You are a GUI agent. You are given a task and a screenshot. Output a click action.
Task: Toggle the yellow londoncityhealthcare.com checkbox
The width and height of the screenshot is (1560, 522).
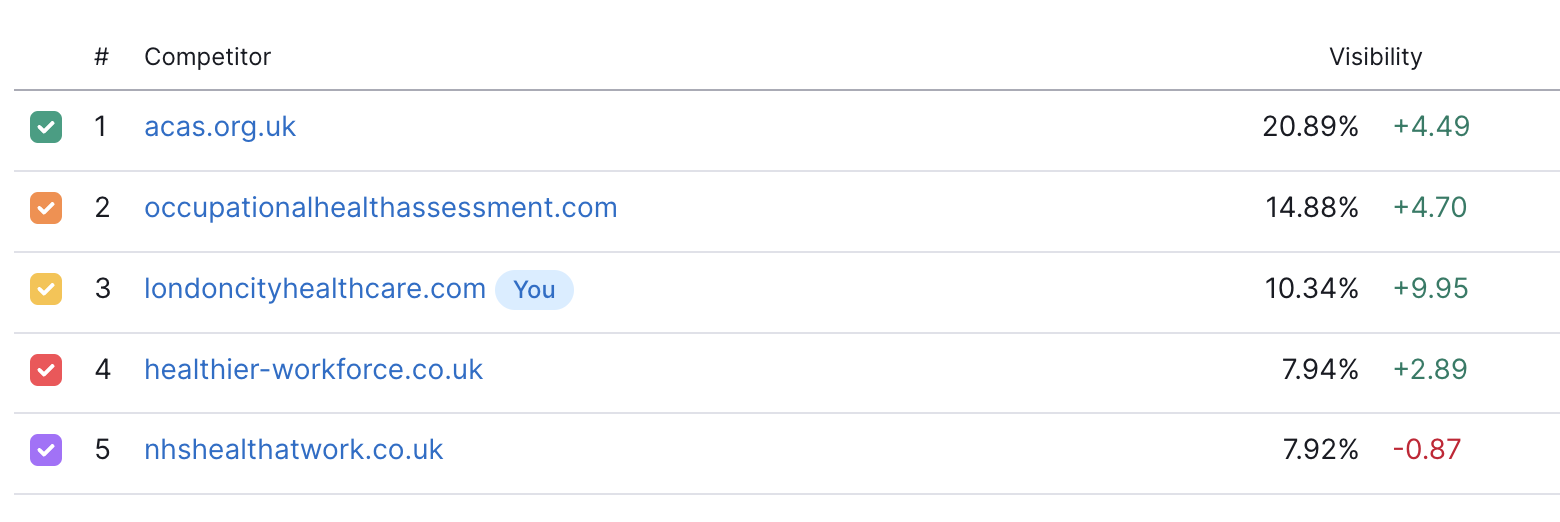(x=46, y=289)
